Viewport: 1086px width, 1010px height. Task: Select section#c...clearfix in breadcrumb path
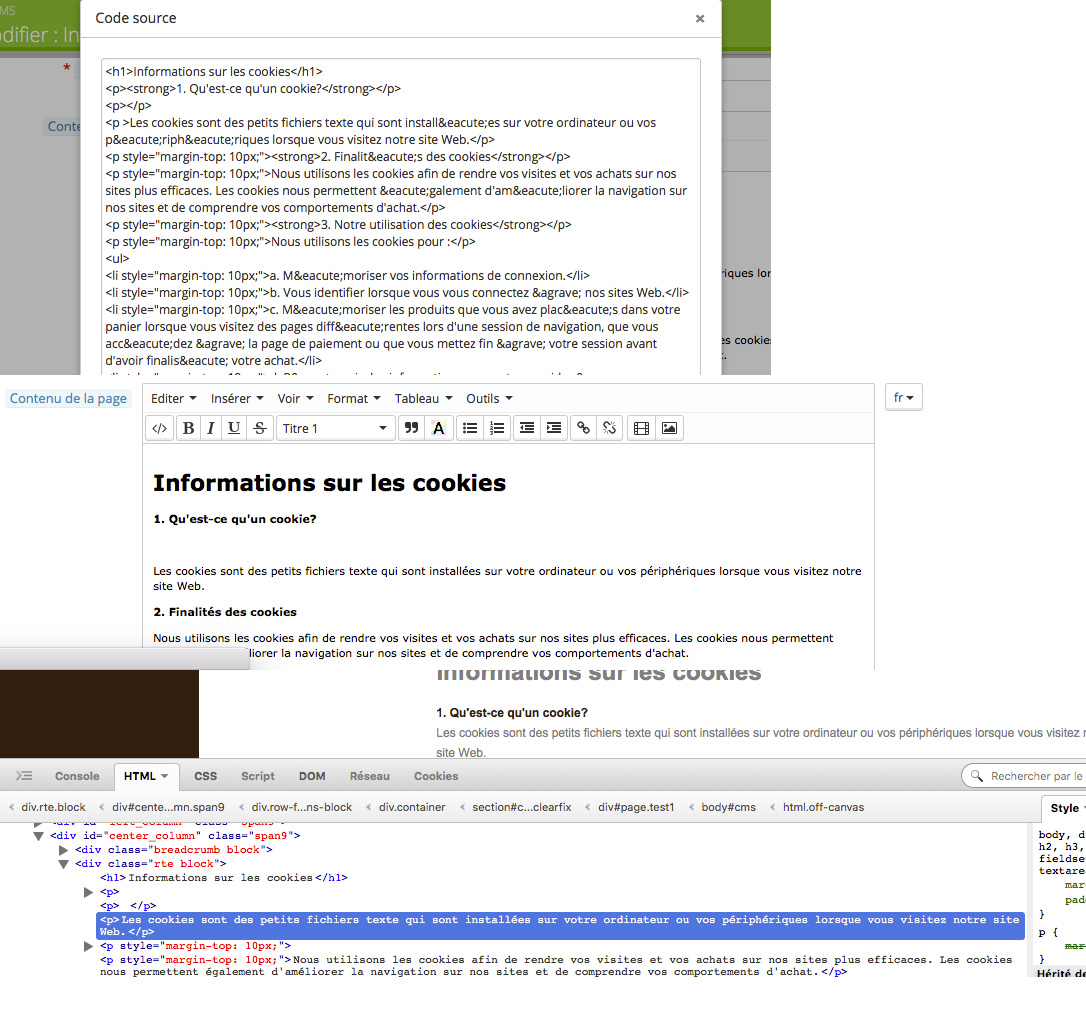pos(522,807)
